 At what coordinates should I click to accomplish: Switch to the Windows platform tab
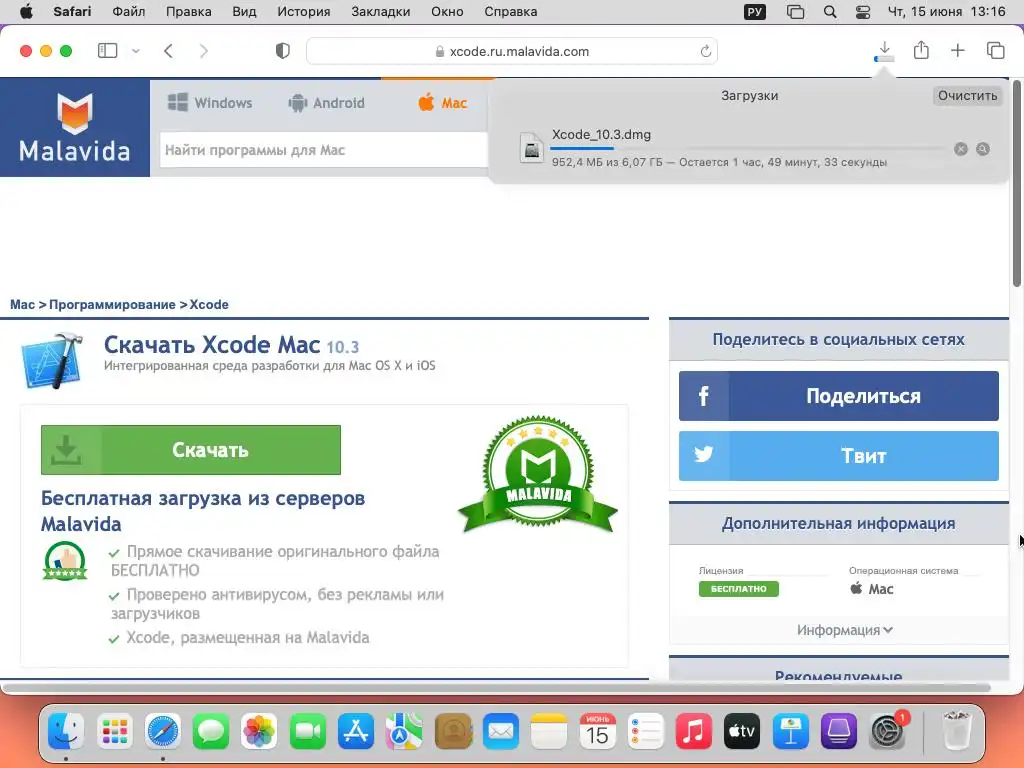tap(210, 103)
